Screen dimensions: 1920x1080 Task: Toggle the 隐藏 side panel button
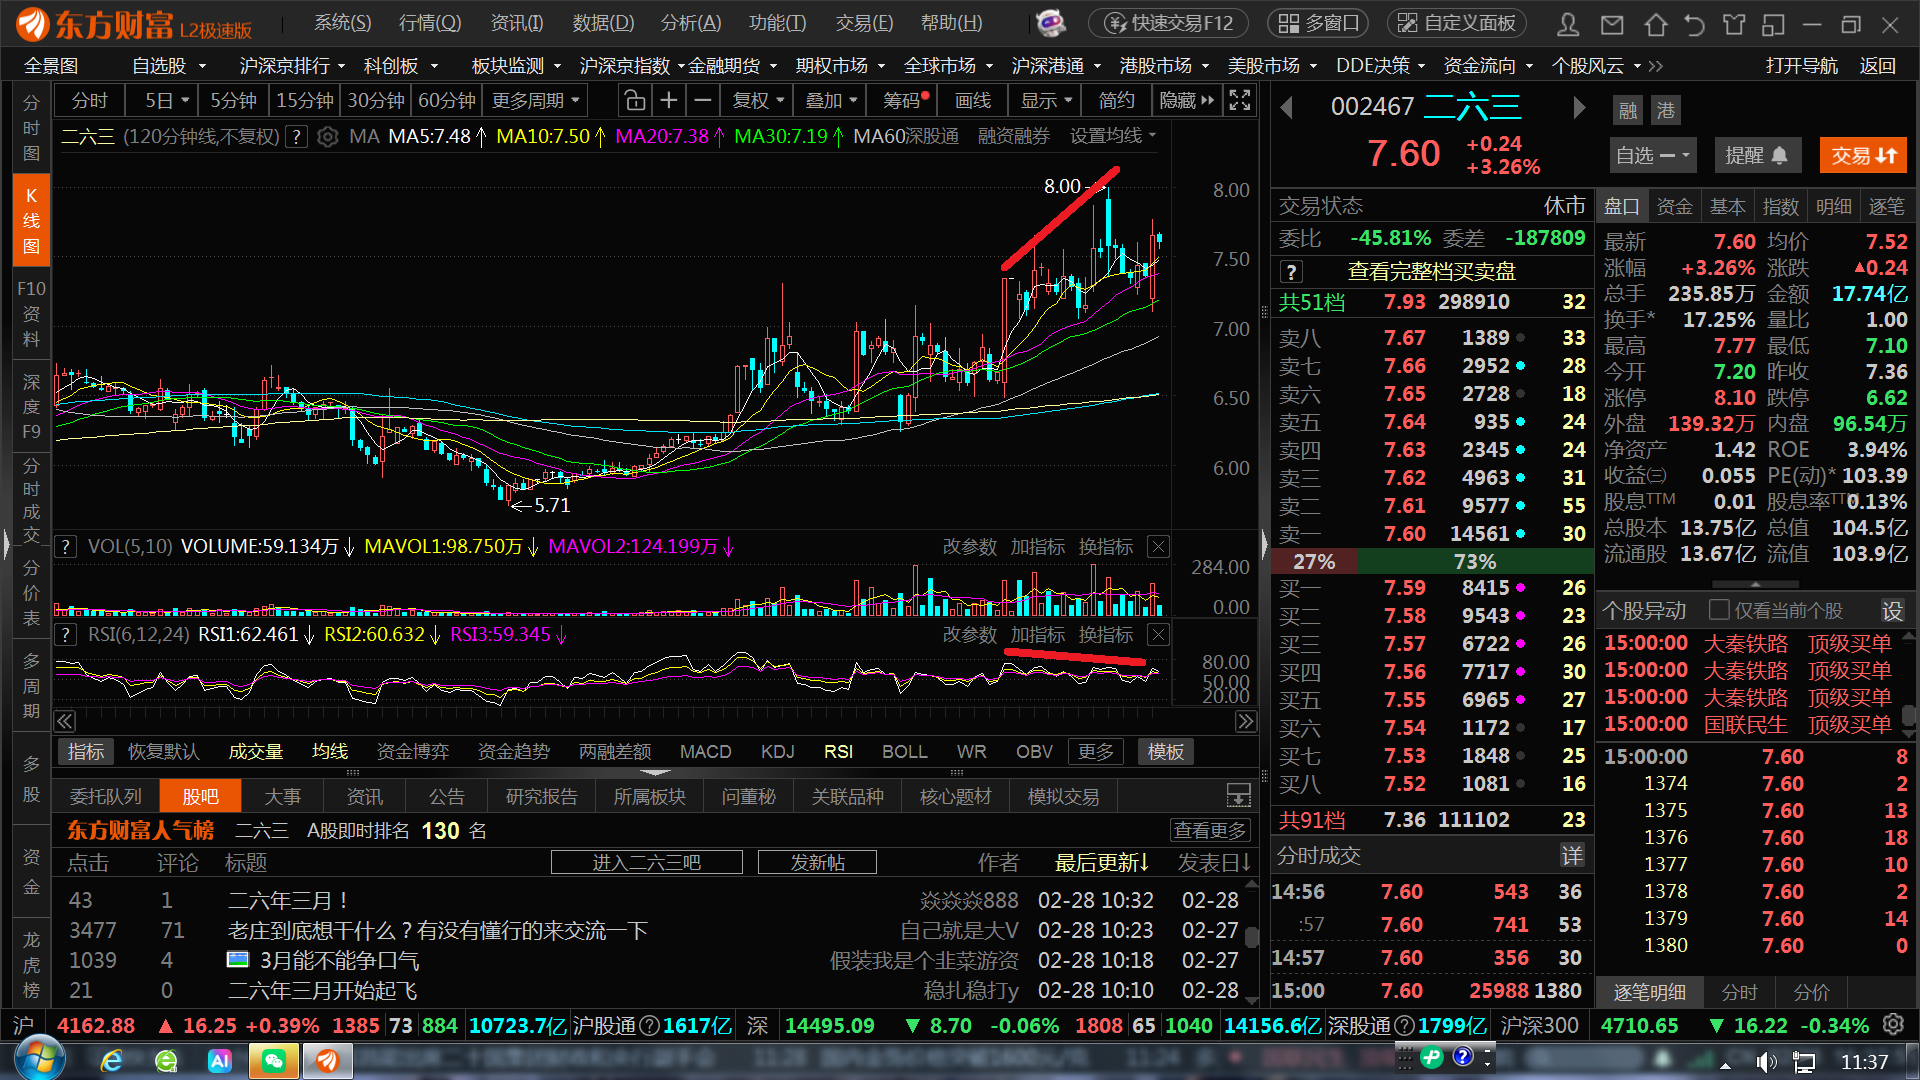pos(1186,101)
